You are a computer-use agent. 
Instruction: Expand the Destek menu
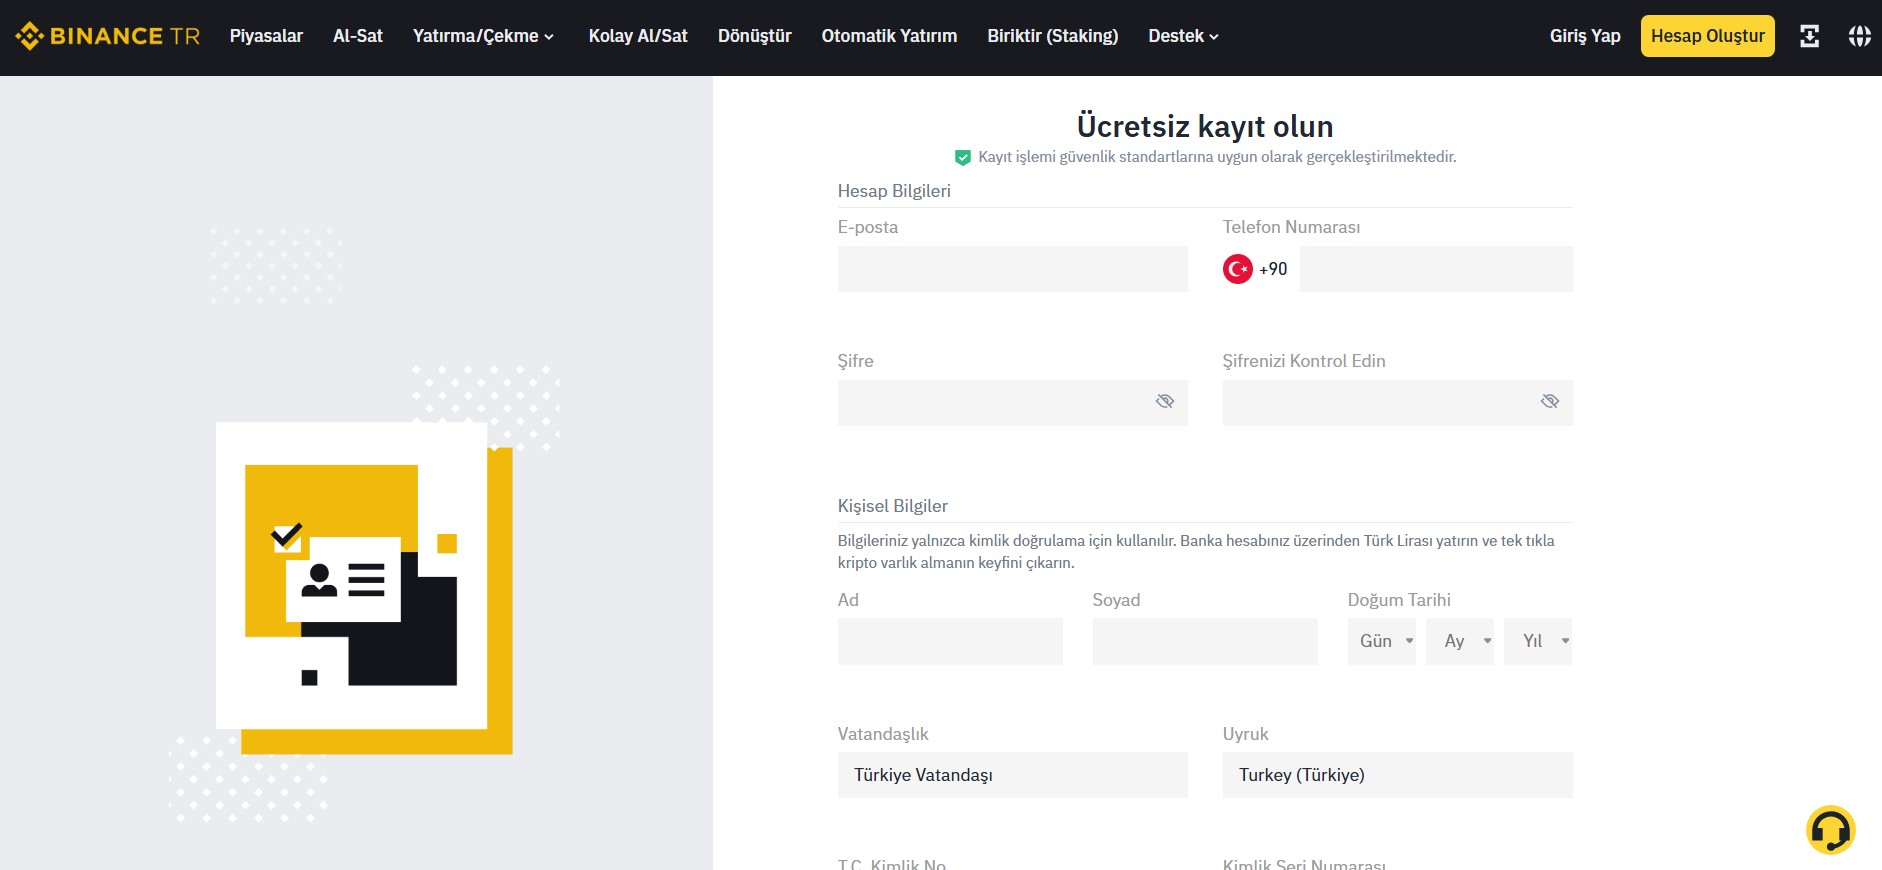[x=1183, y=36]
